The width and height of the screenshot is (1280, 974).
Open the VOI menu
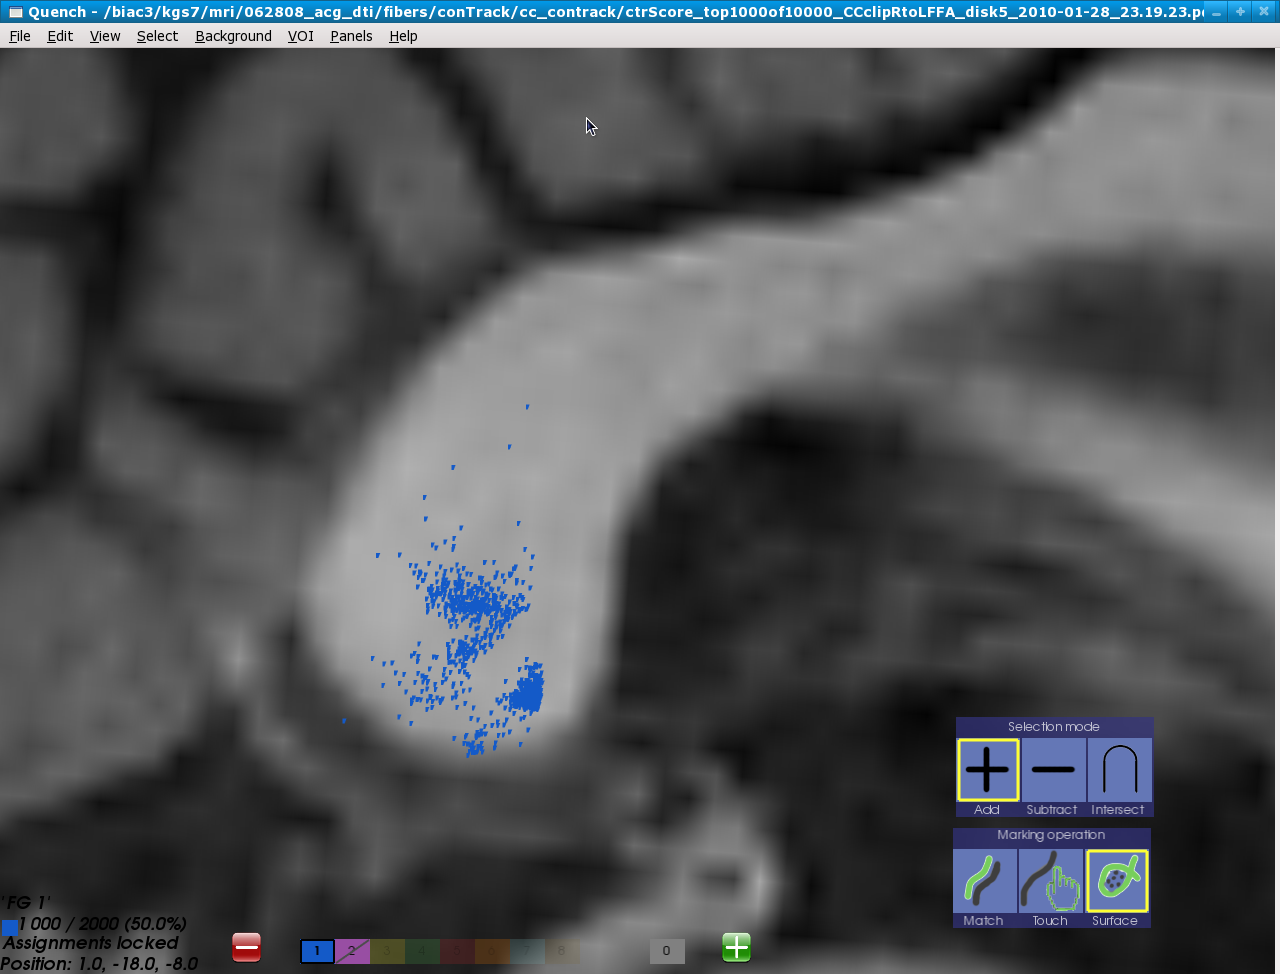click(300, 36)
